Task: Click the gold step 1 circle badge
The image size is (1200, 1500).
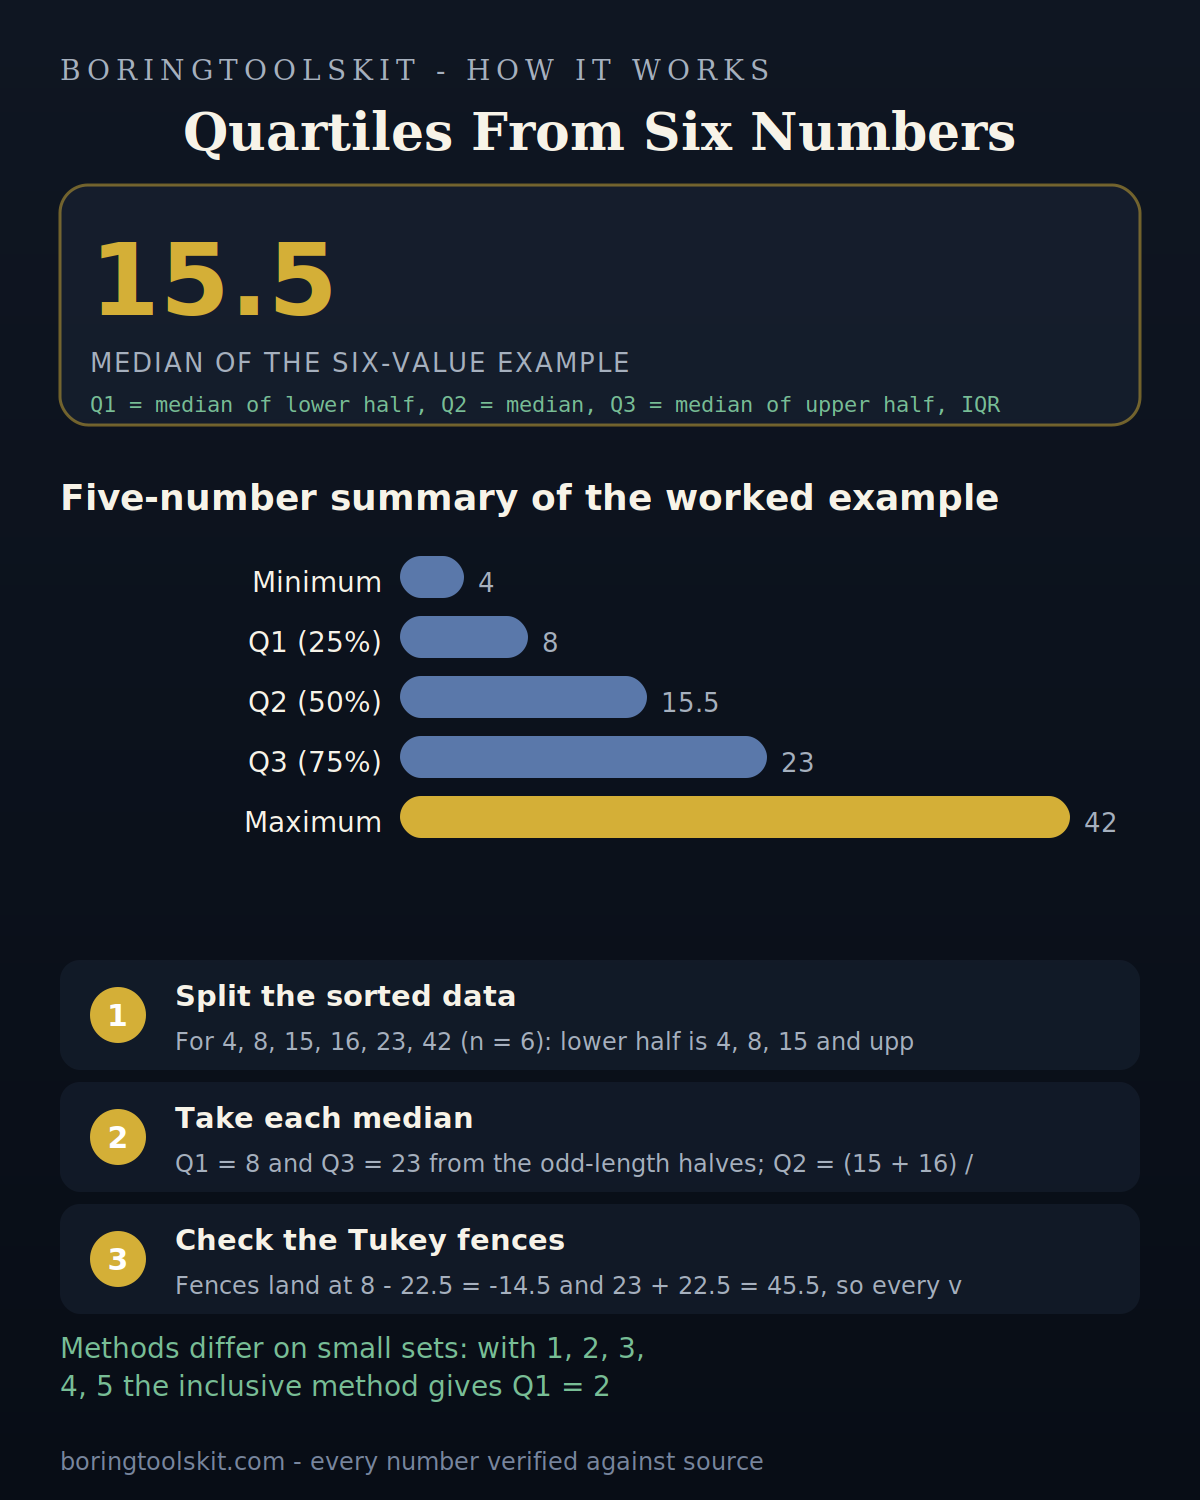Action: click(118, 1015)
